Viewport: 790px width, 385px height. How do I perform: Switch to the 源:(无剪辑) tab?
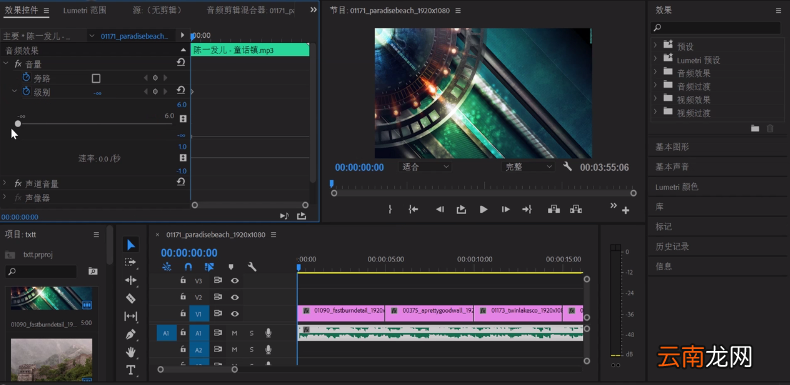point(157,11)
